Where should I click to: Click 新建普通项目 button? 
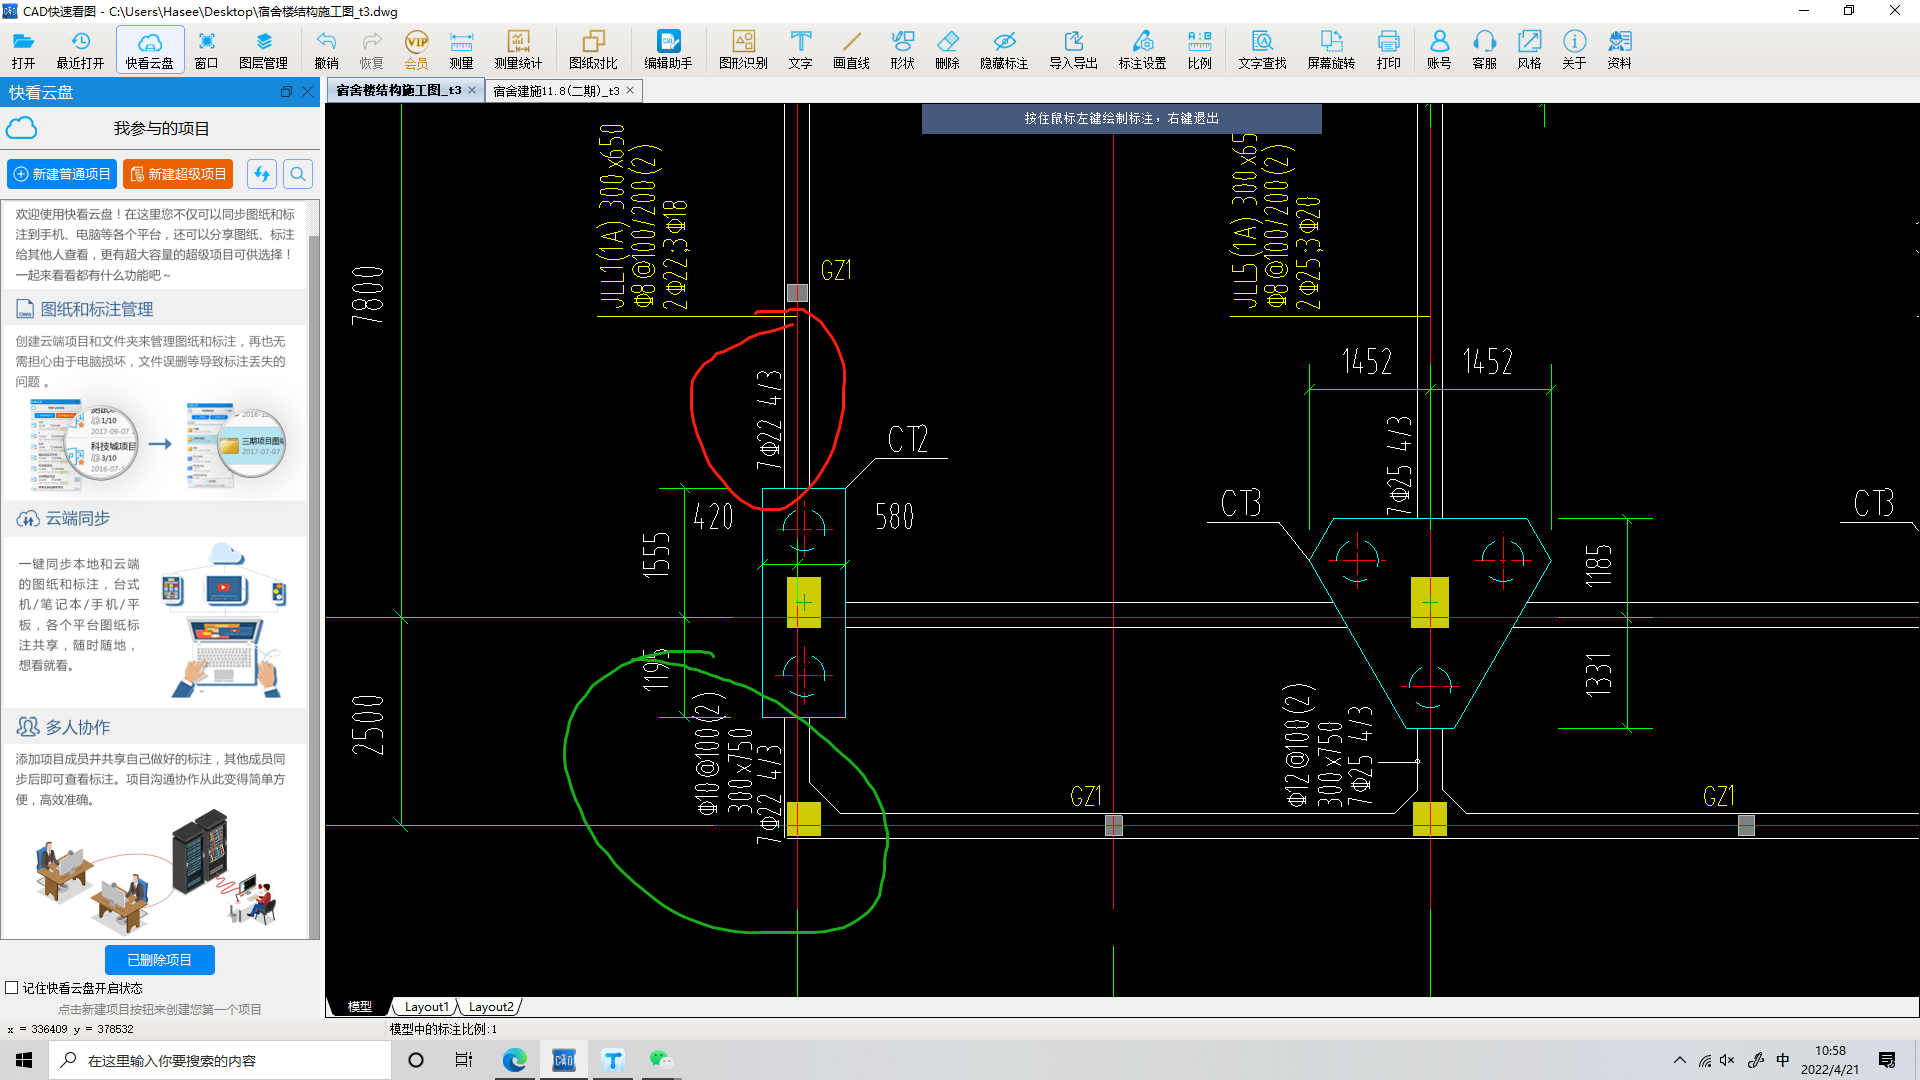pyautogui.click(x=62, y=174)
